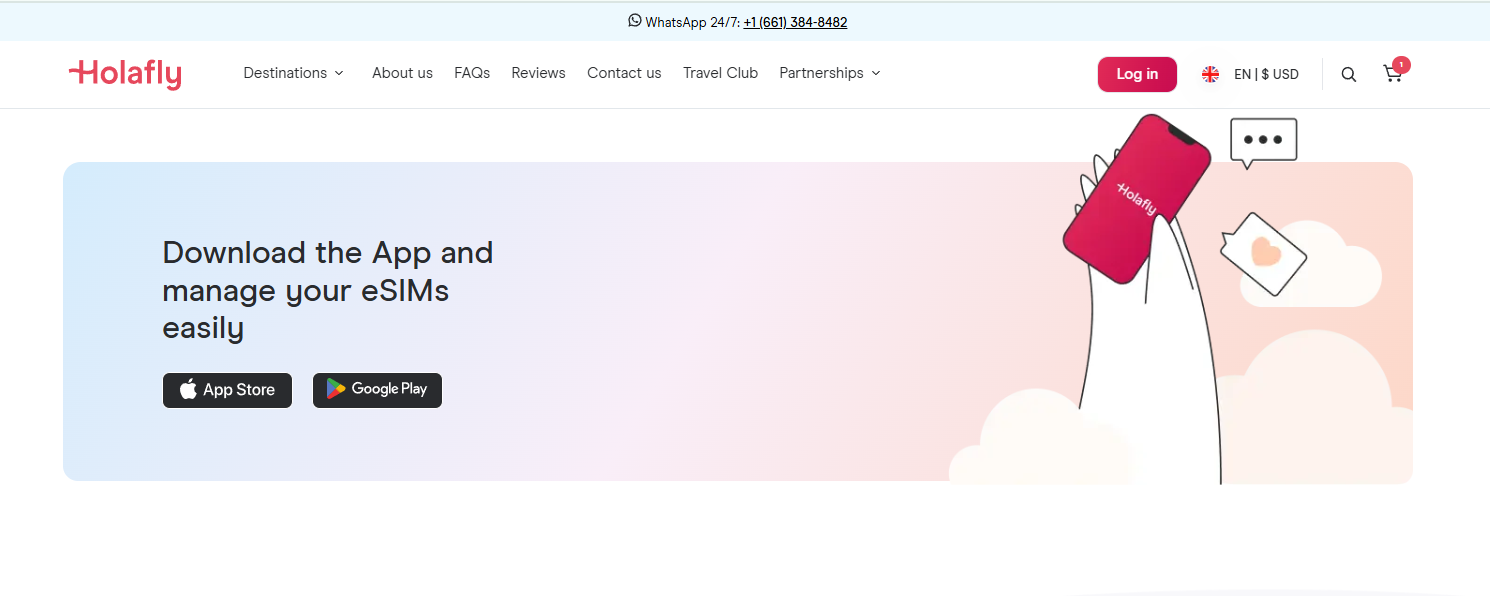Open the EN | $ USD selector
The width and height of the screenshot is (1490, 596).
[x=1266, y=74]
